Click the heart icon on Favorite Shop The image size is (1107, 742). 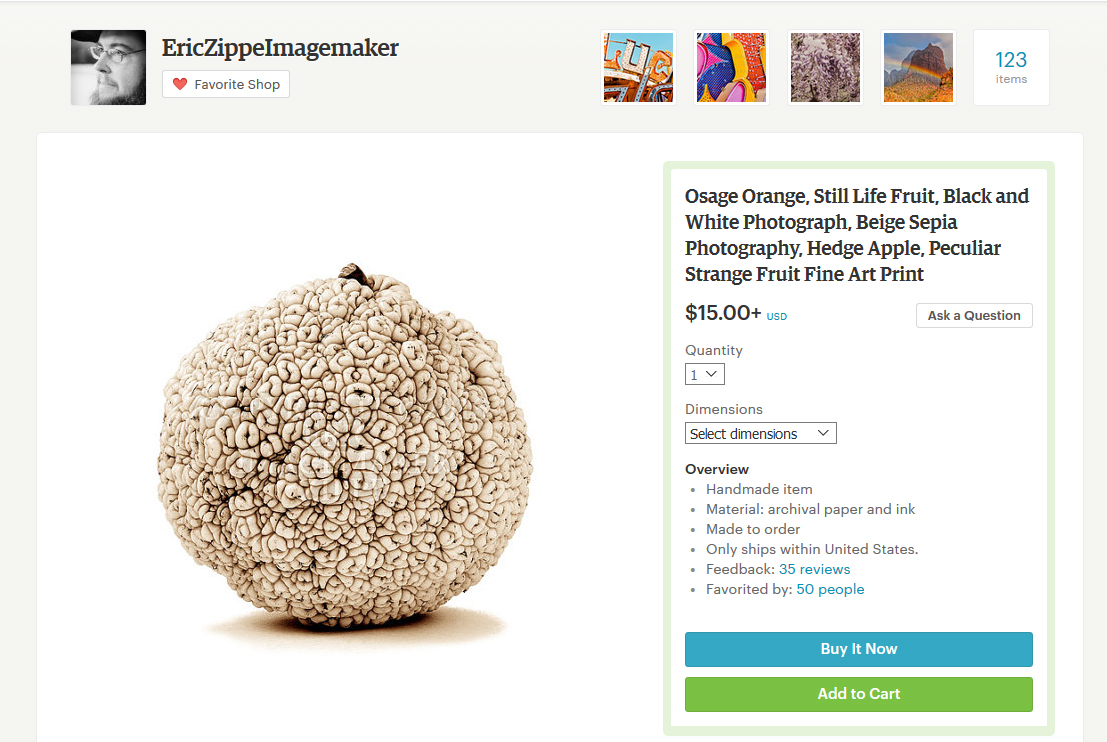click(x=180, y=84)
